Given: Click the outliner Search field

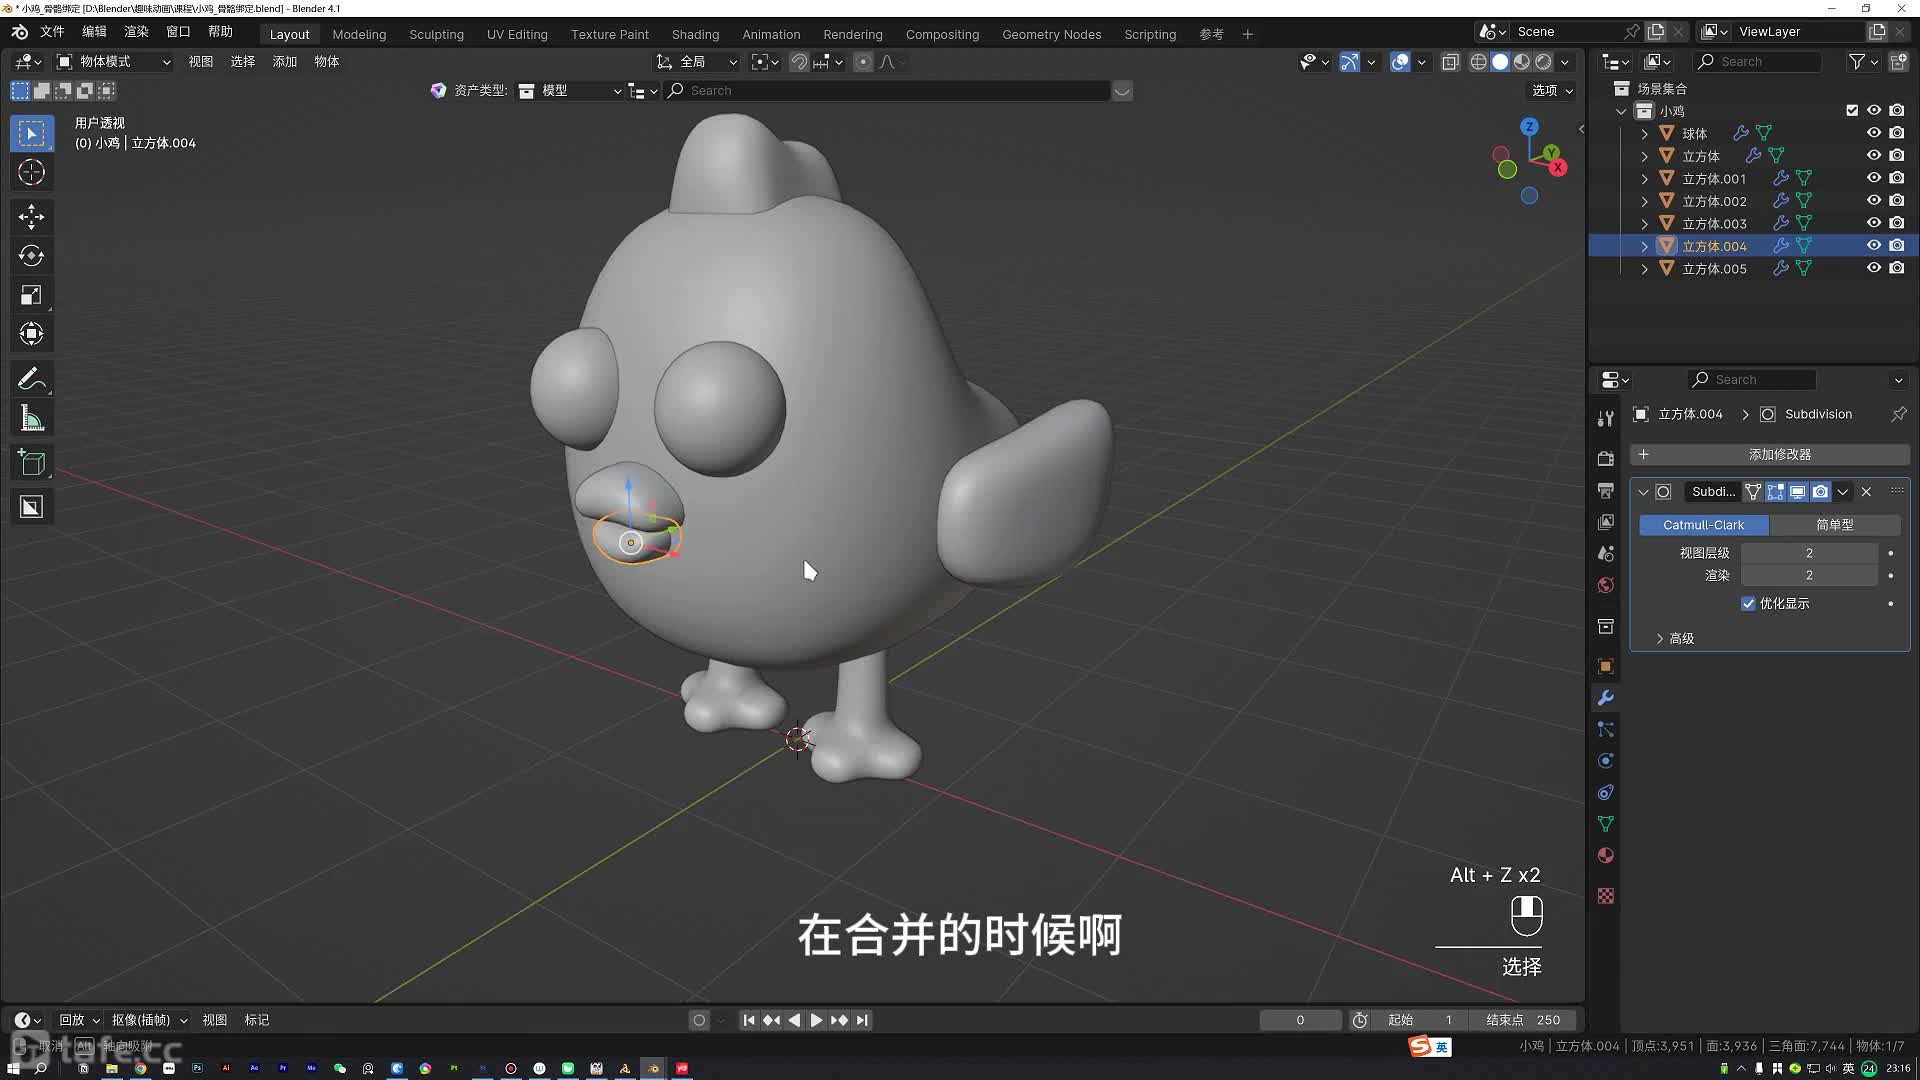Looking at the screenshot, I should 1758,62.
